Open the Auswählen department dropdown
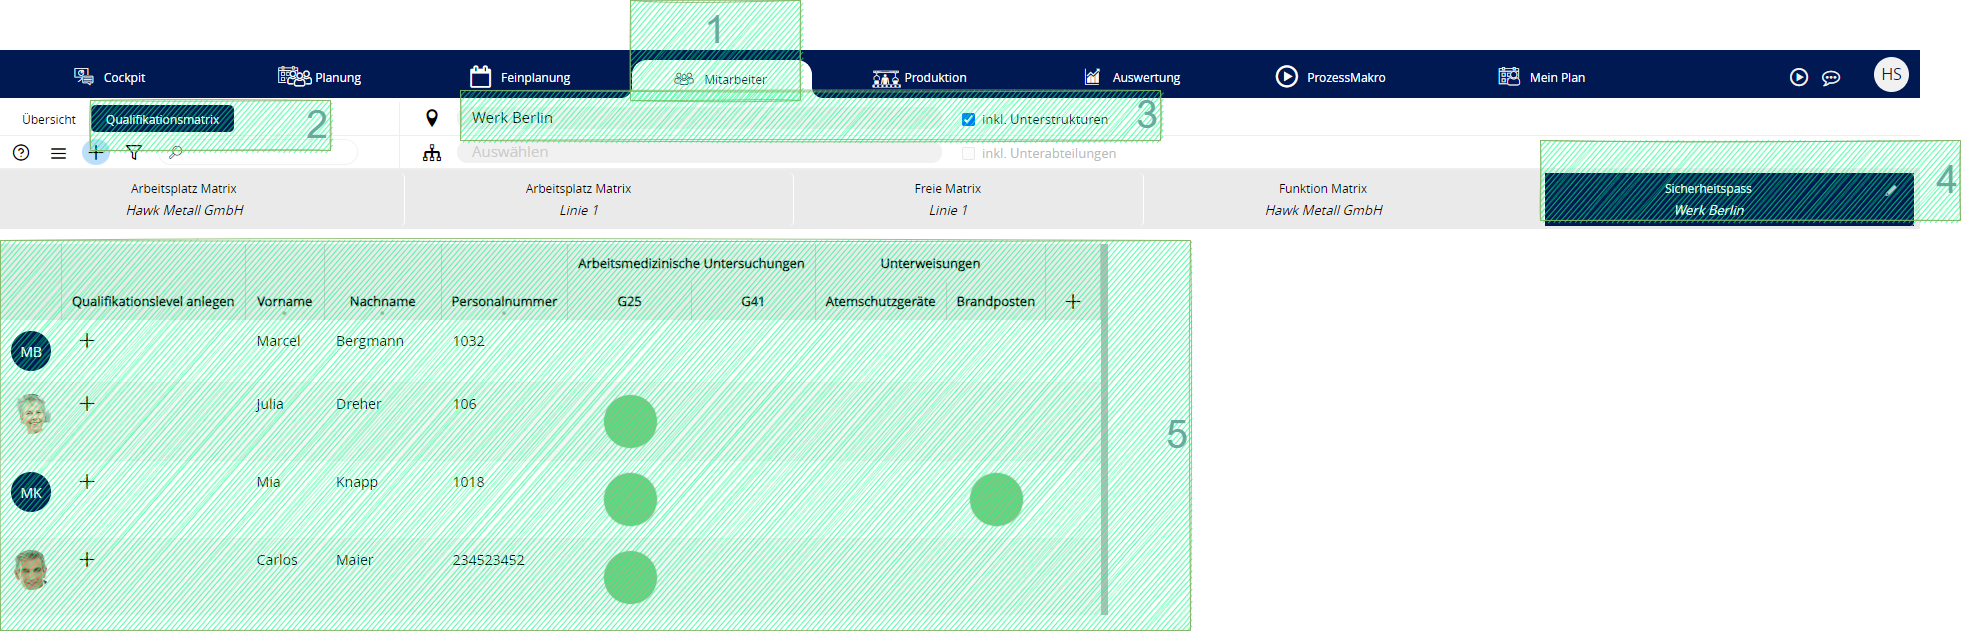 700,153
